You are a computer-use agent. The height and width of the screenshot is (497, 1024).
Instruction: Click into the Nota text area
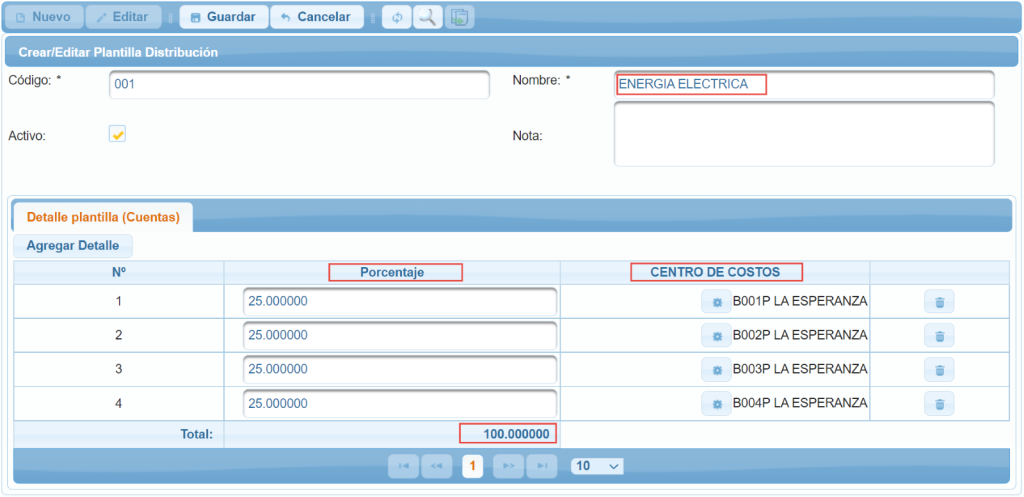pyautogui.click(x=804, y=134)
